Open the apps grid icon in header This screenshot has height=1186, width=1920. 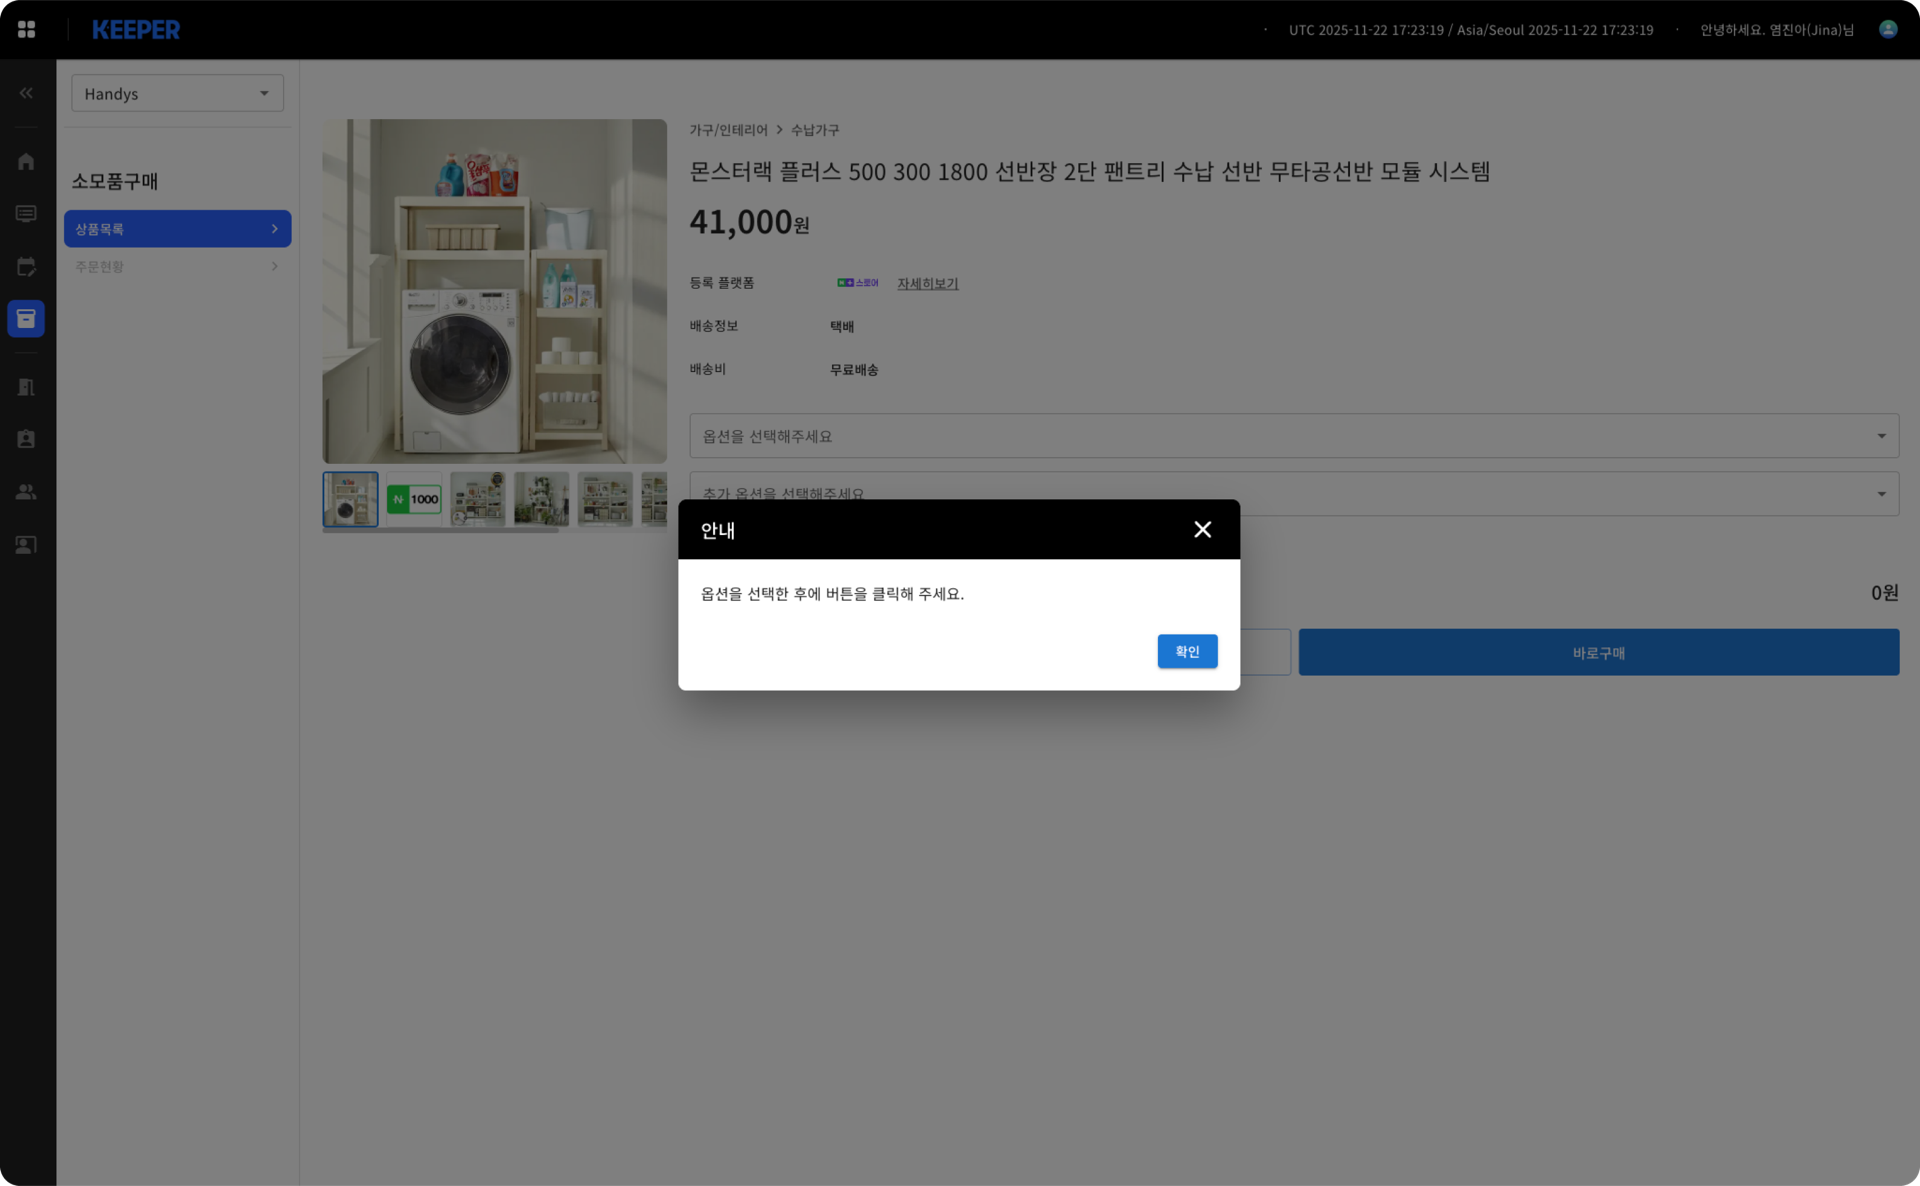click(27, 30)
